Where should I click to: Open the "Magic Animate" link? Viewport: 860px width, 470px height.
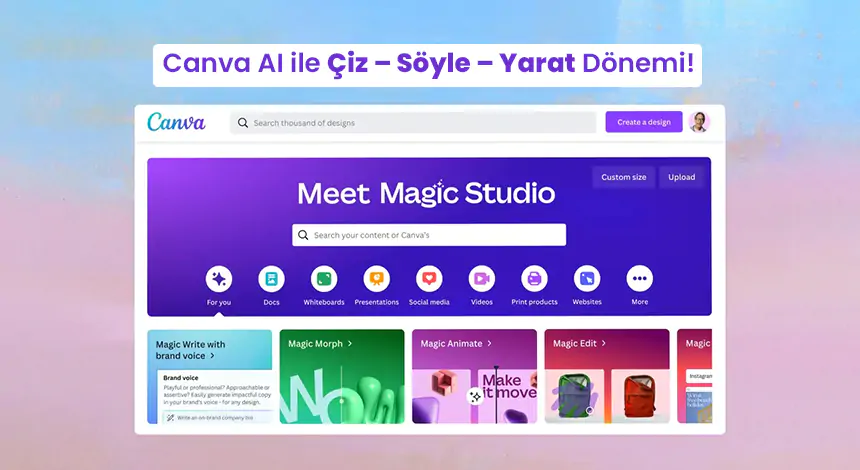point(456,343)
